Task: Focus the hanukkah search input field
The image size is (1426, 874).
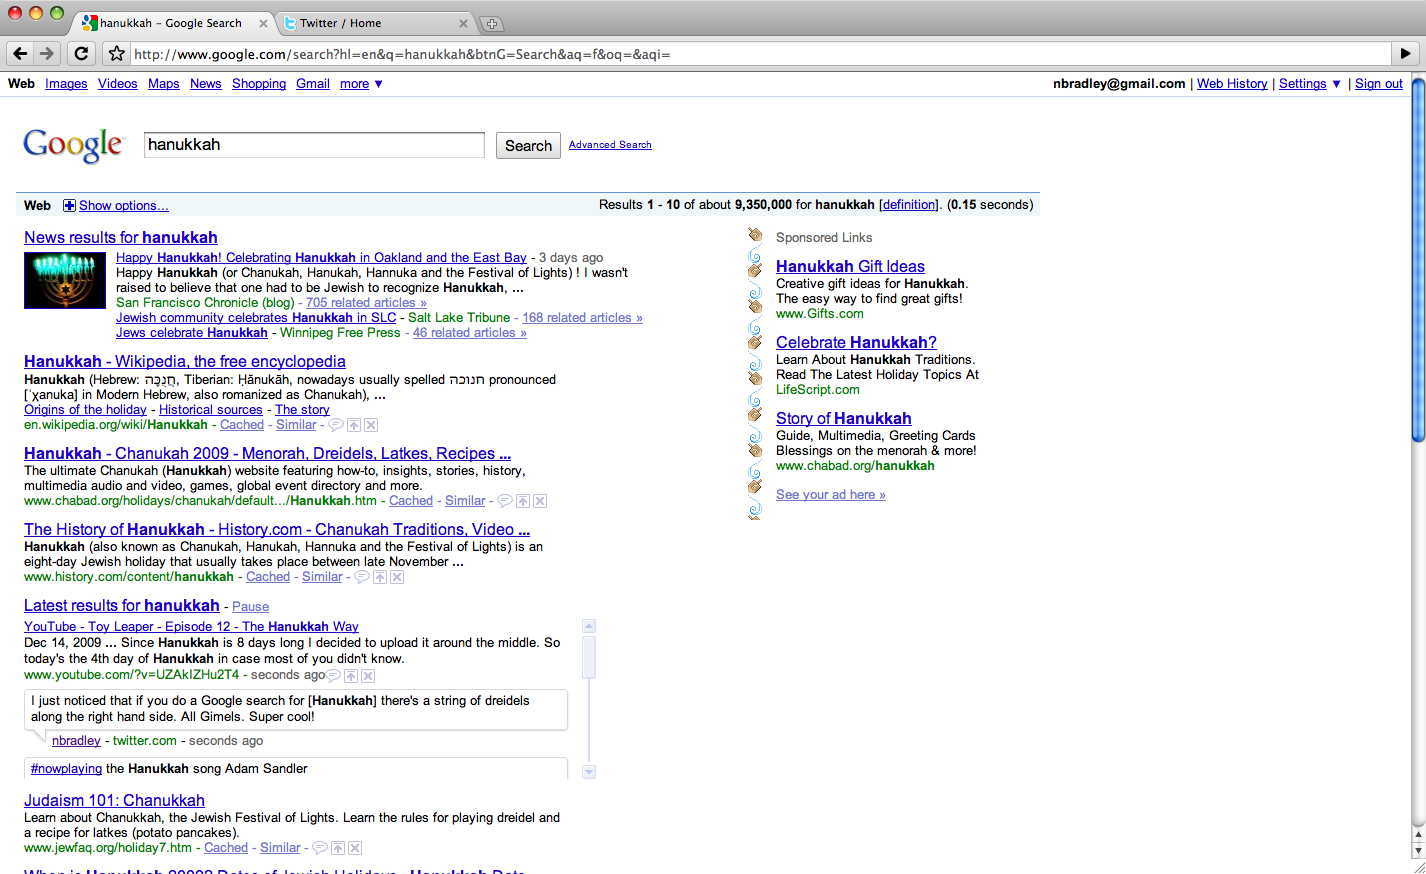Action: click(314, 145)
